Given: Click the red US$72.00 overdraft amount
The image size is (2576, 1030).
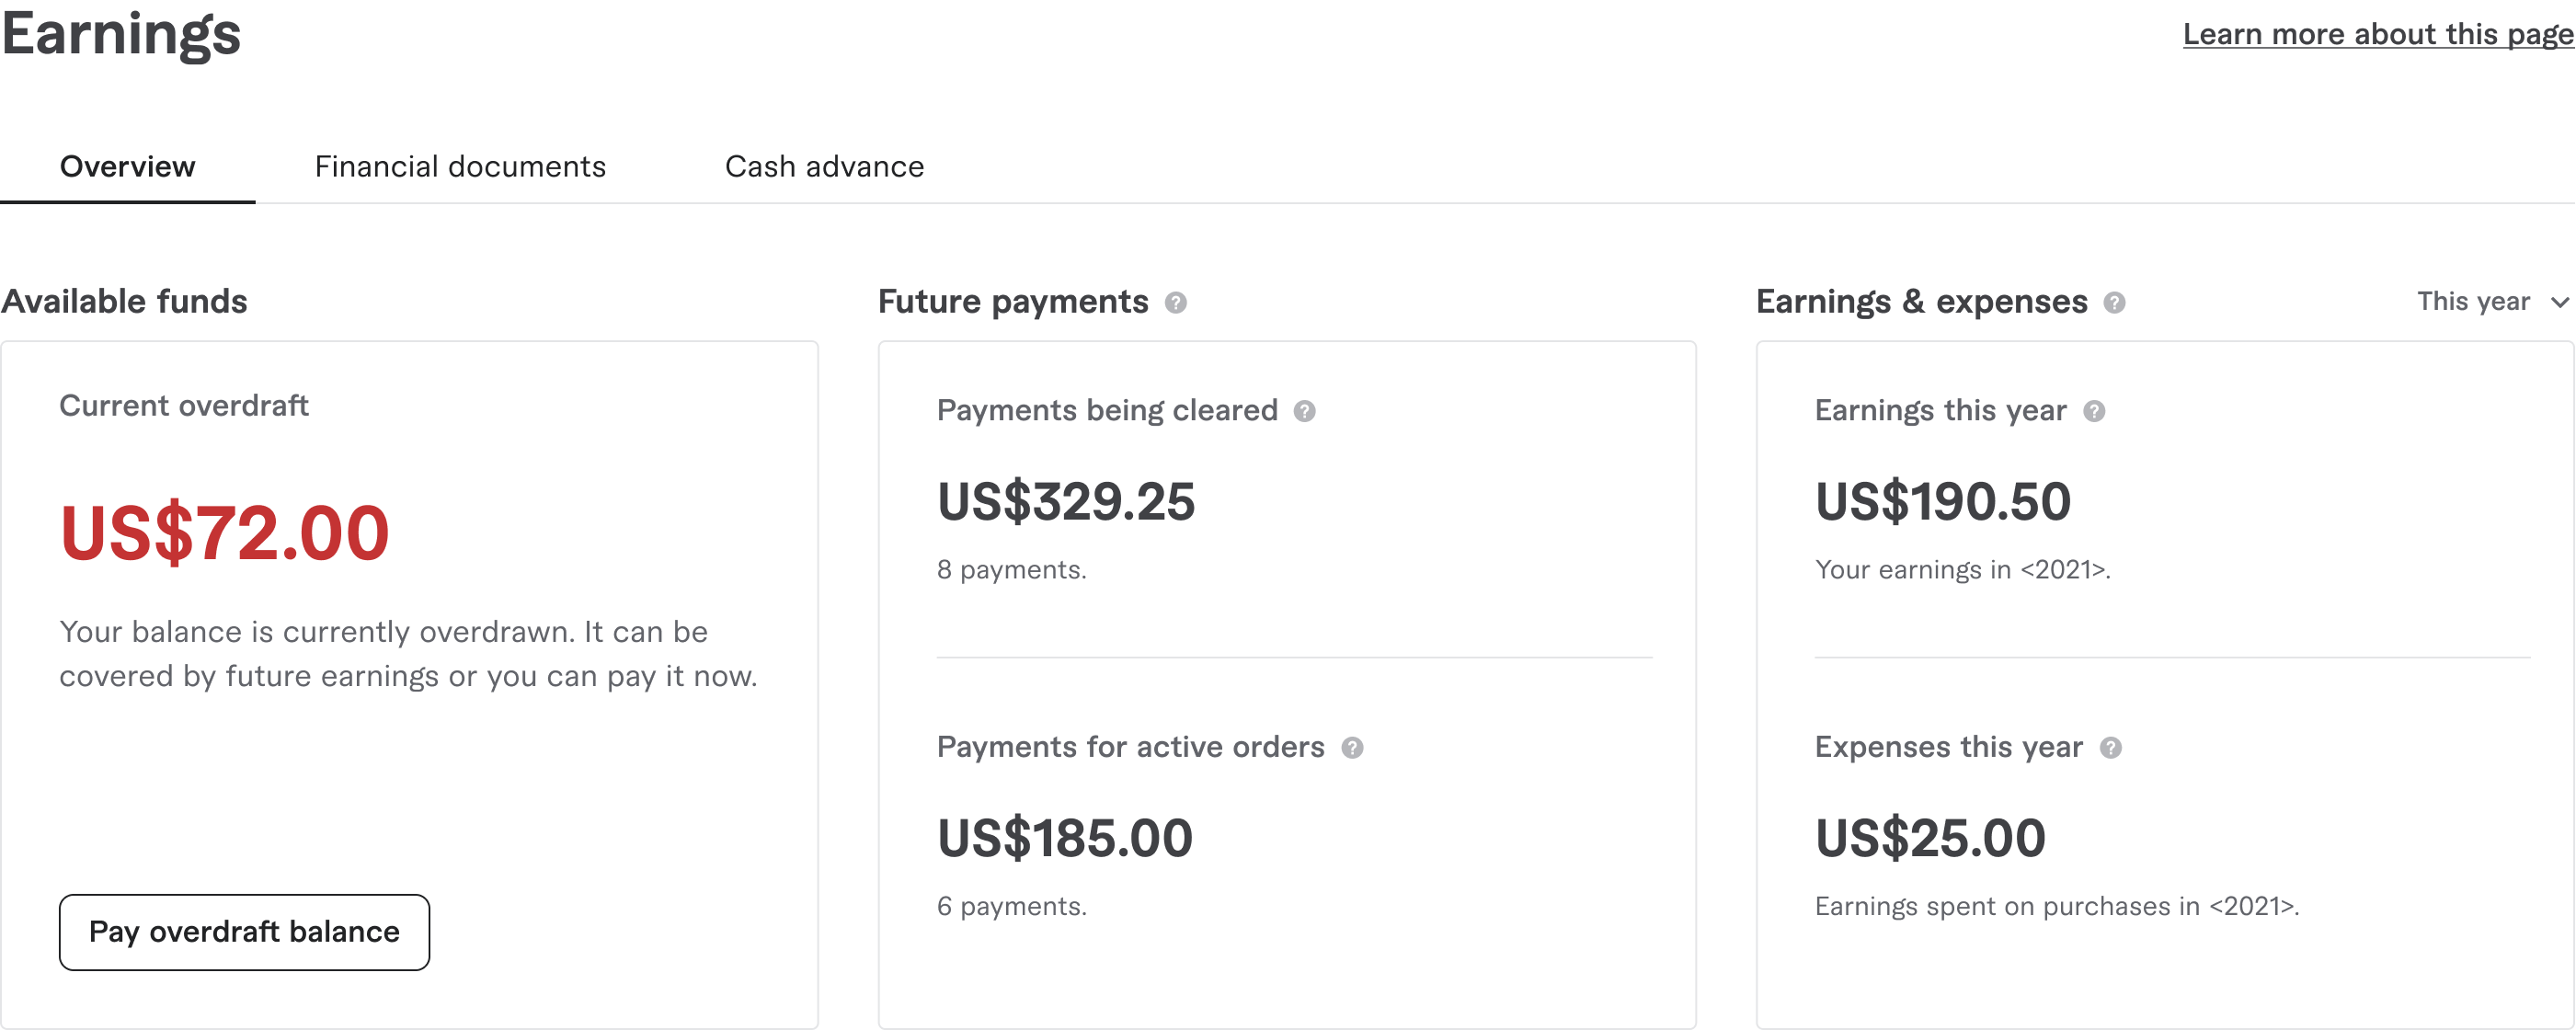Looking at the screenshot, I should 224,533.
